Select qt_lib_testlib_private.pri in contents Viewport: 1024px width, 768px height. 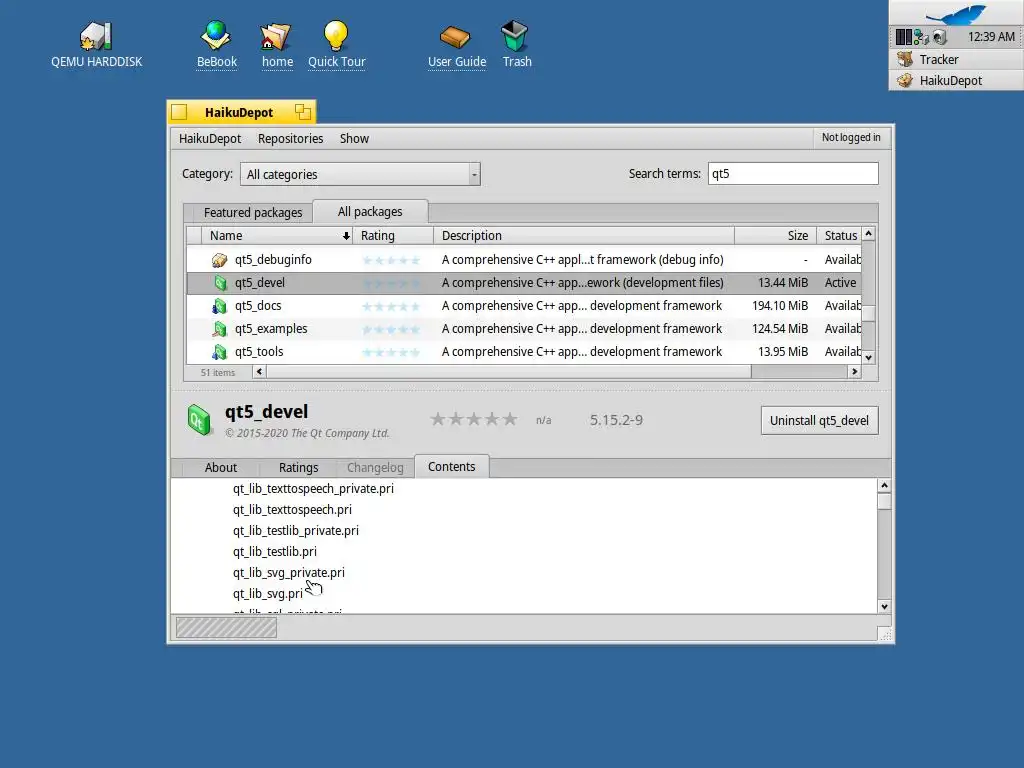(296, 530)
